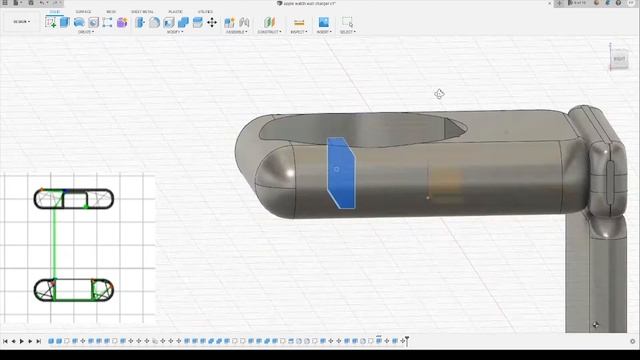Image resolution: width=640 pixels, height=360 pixels.
Task: Select the Shell tool
Action: 169,22
